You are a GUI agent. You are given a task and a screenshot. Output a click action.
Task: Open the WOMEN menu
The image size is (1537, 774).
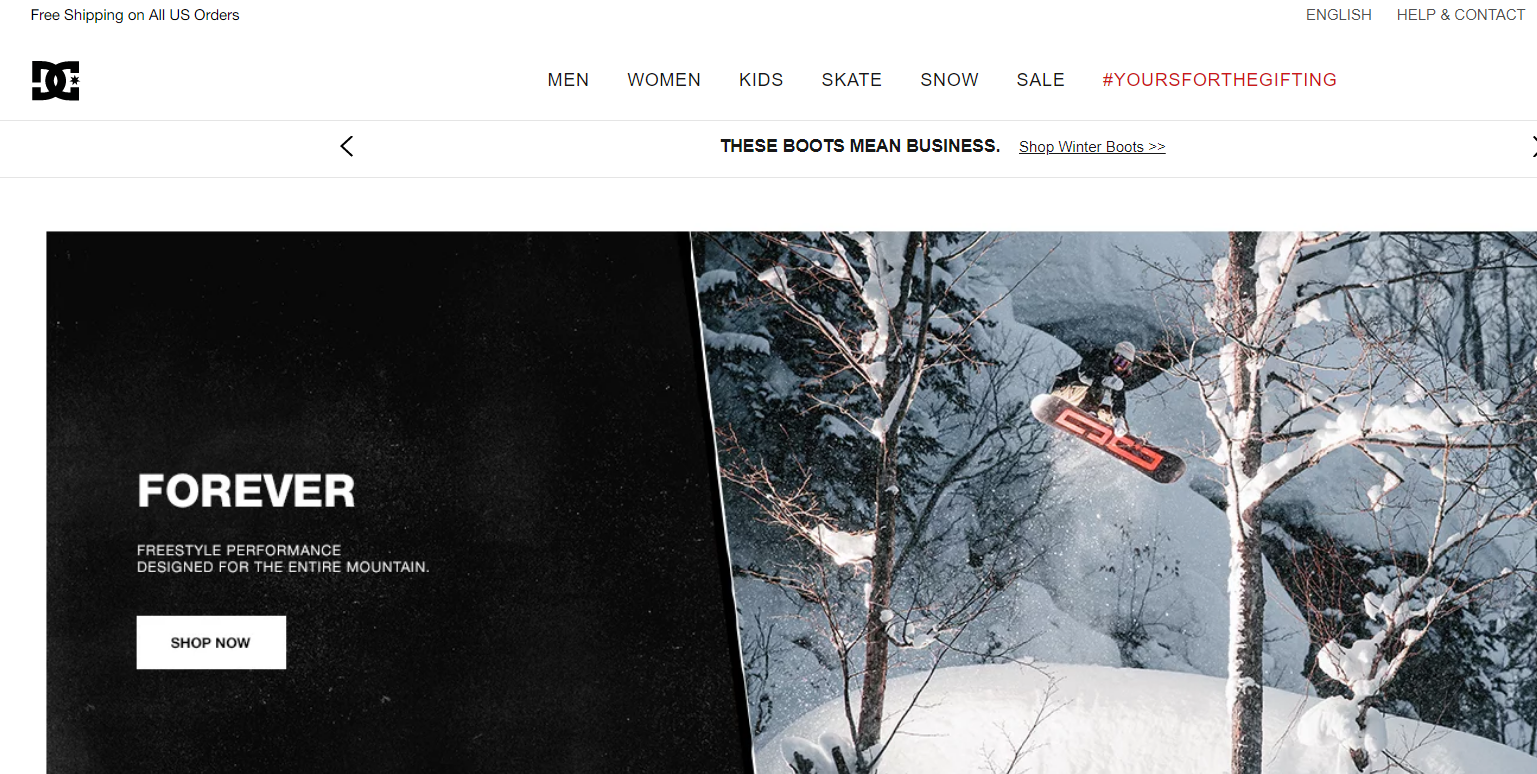pyautogui.click(x=664, y=80)
